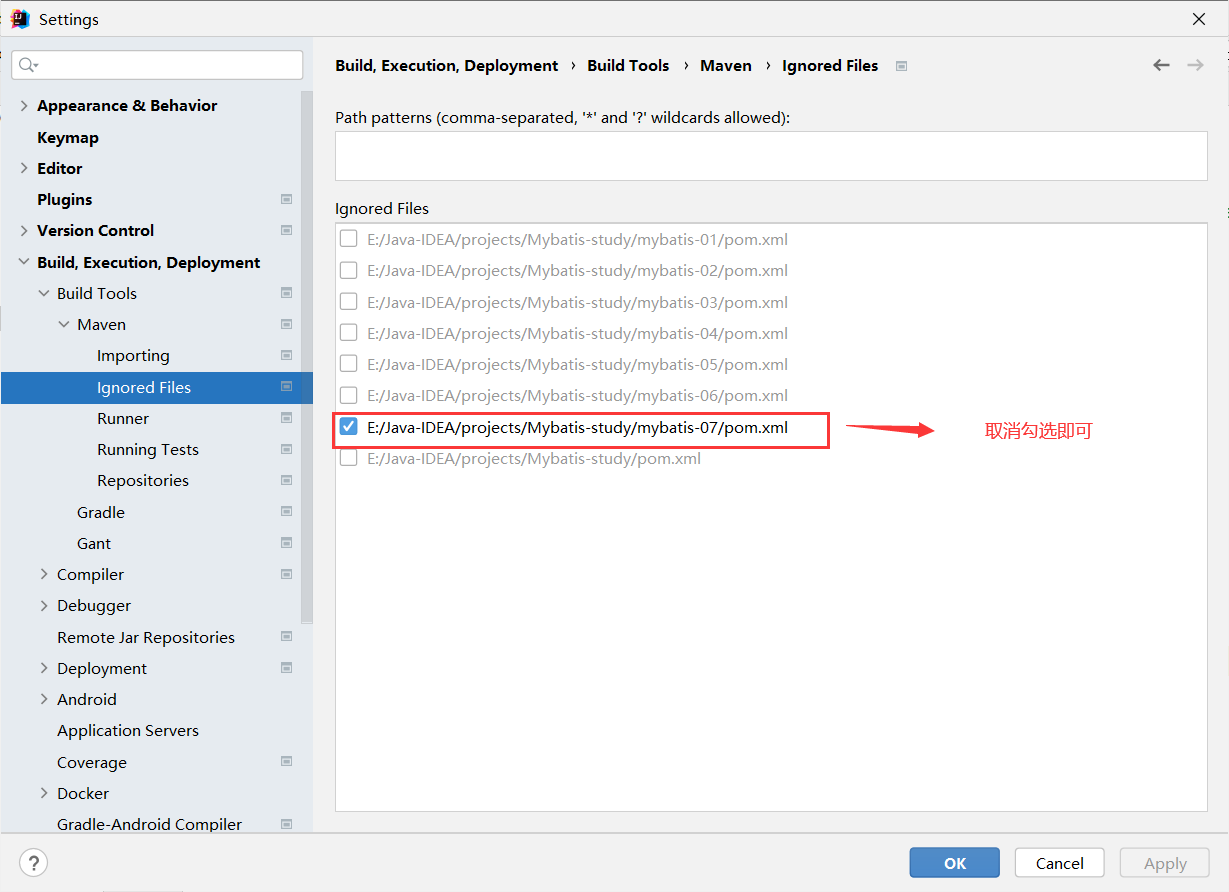Click the project-level icon beside Gradle
Image resolution: width=1229 pixels, height=892 pixels.
coord(286,512)
